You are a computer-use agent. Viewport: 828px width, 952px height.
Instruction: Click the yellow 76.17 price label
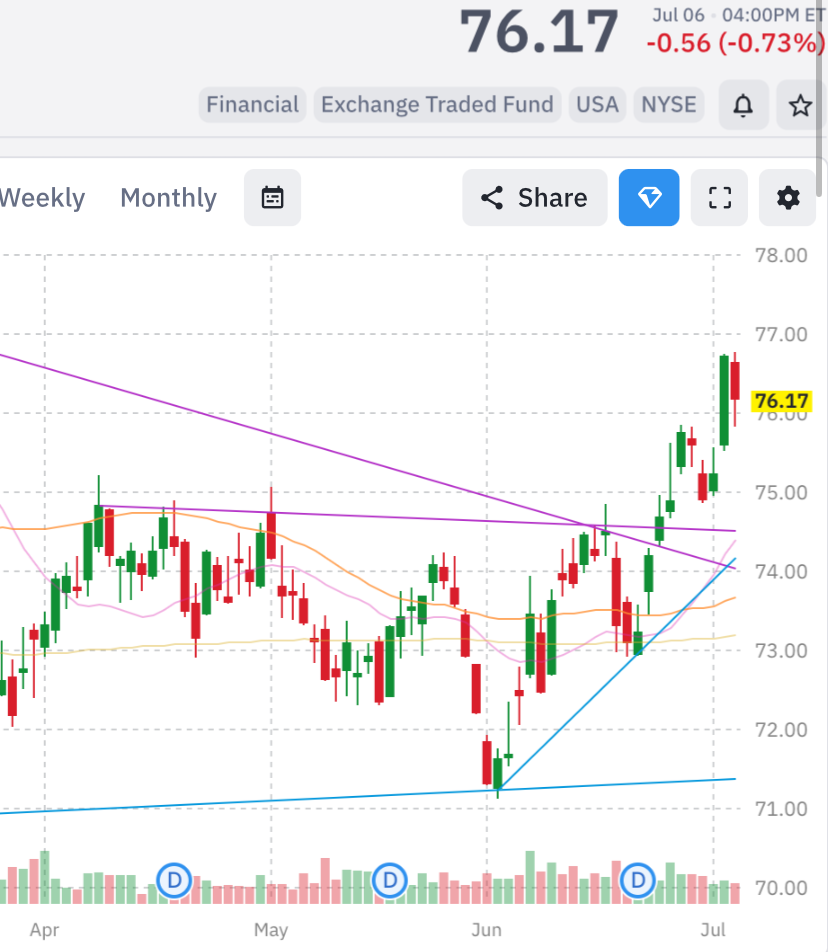[781, 401]
